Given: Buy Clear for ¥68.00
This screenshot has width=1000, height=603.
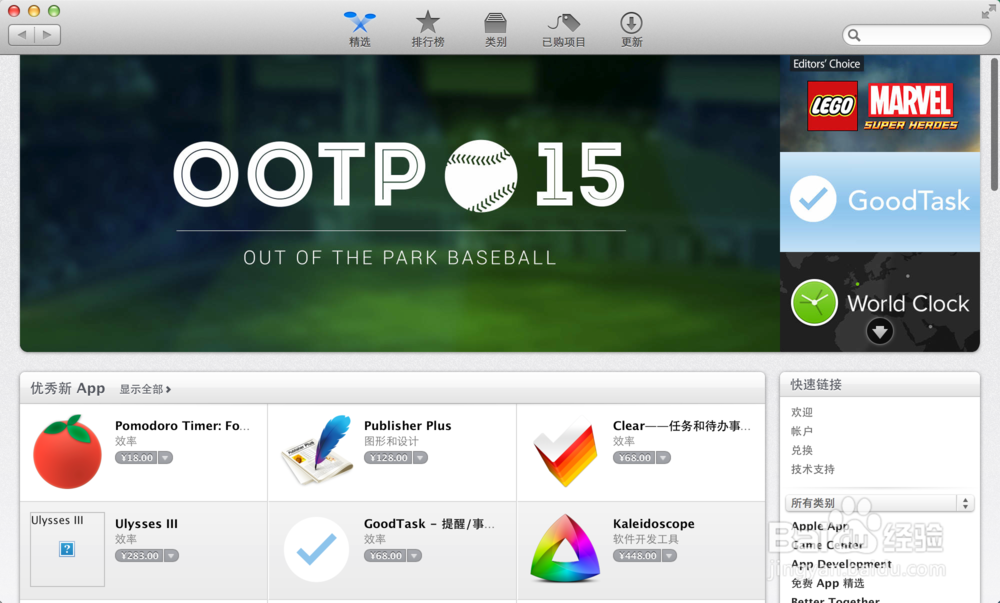Looking at the screenshot, I should [634, 458].
